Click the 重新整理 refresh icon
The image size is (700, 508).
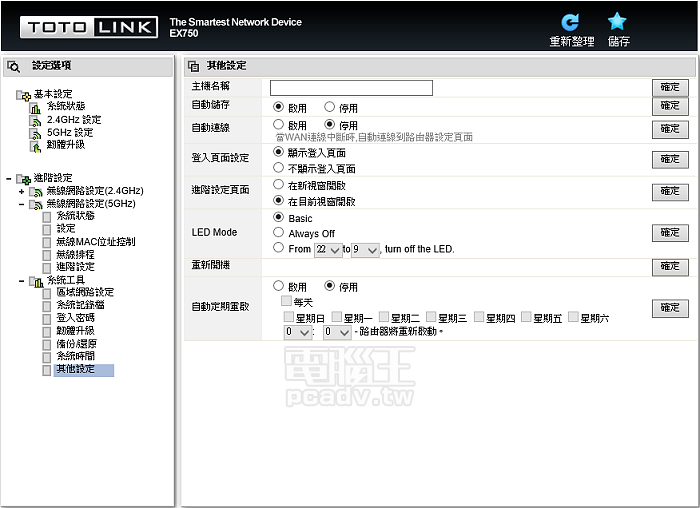pyautogui.click(x=570, y=22)
